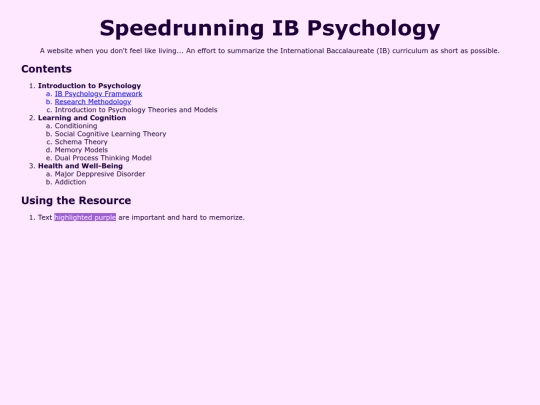
Task: Click the 'Conditioning' list item
Action: (x=76, y=126)
